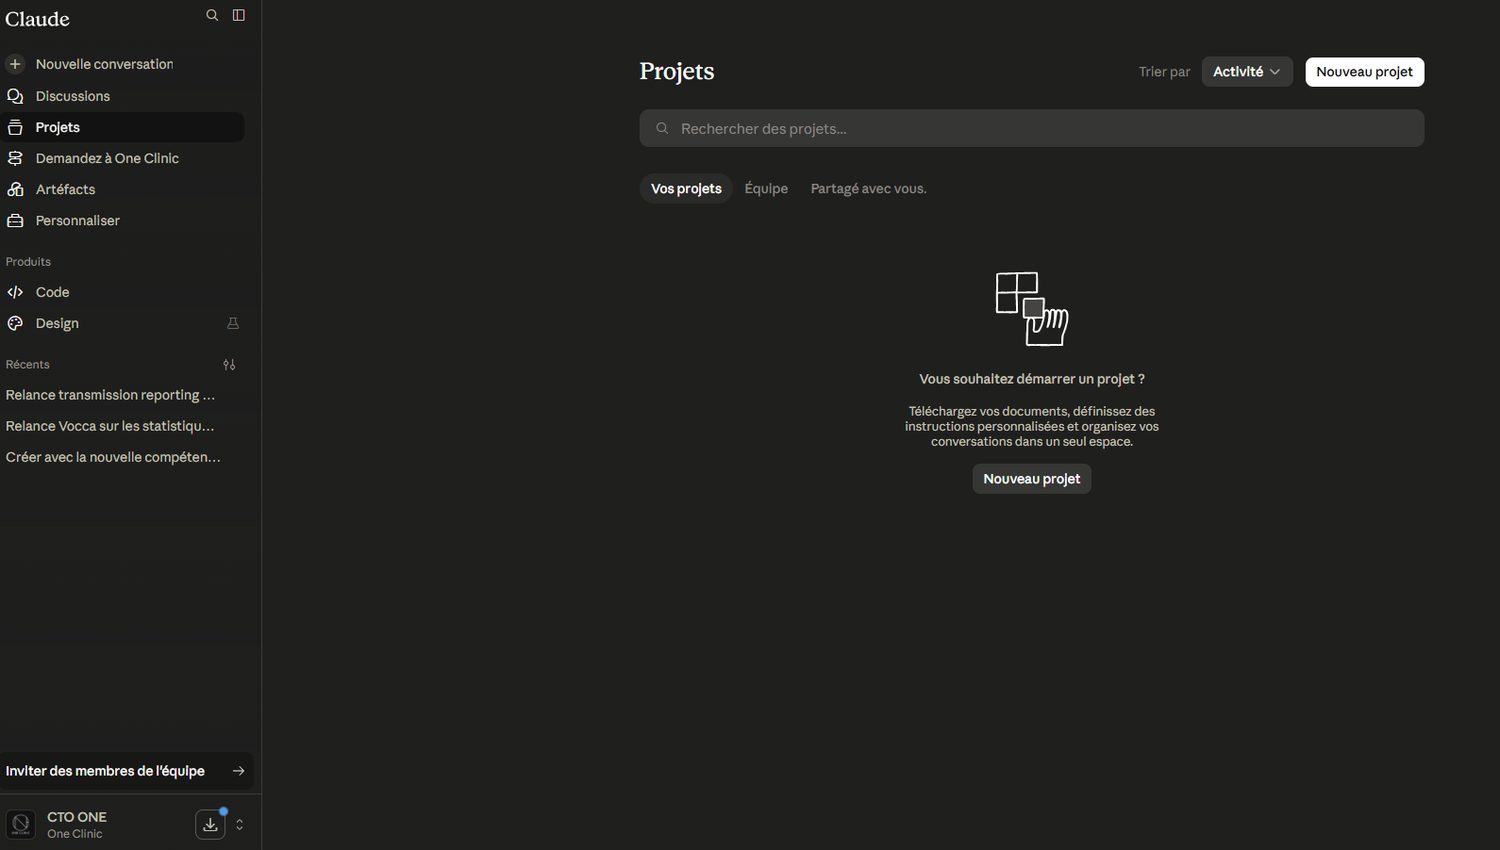The width and height of the screenshot is (1500, 850).
Task: Click the flask icon beside Design
Action: tap(233, 323)
